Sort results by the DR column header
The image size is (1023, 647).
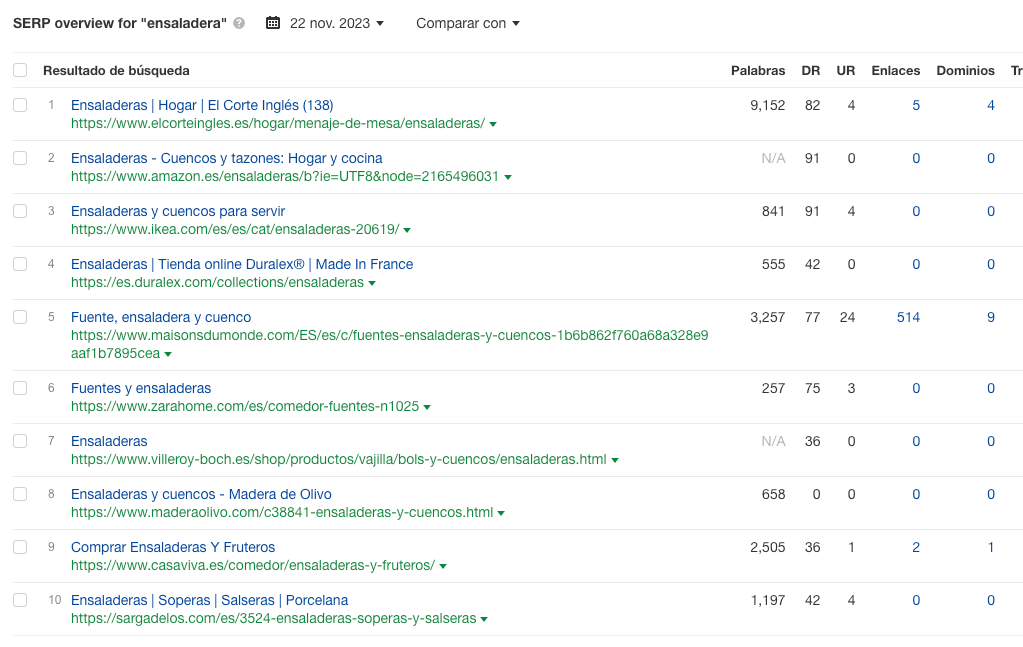[x=810, y=70]
